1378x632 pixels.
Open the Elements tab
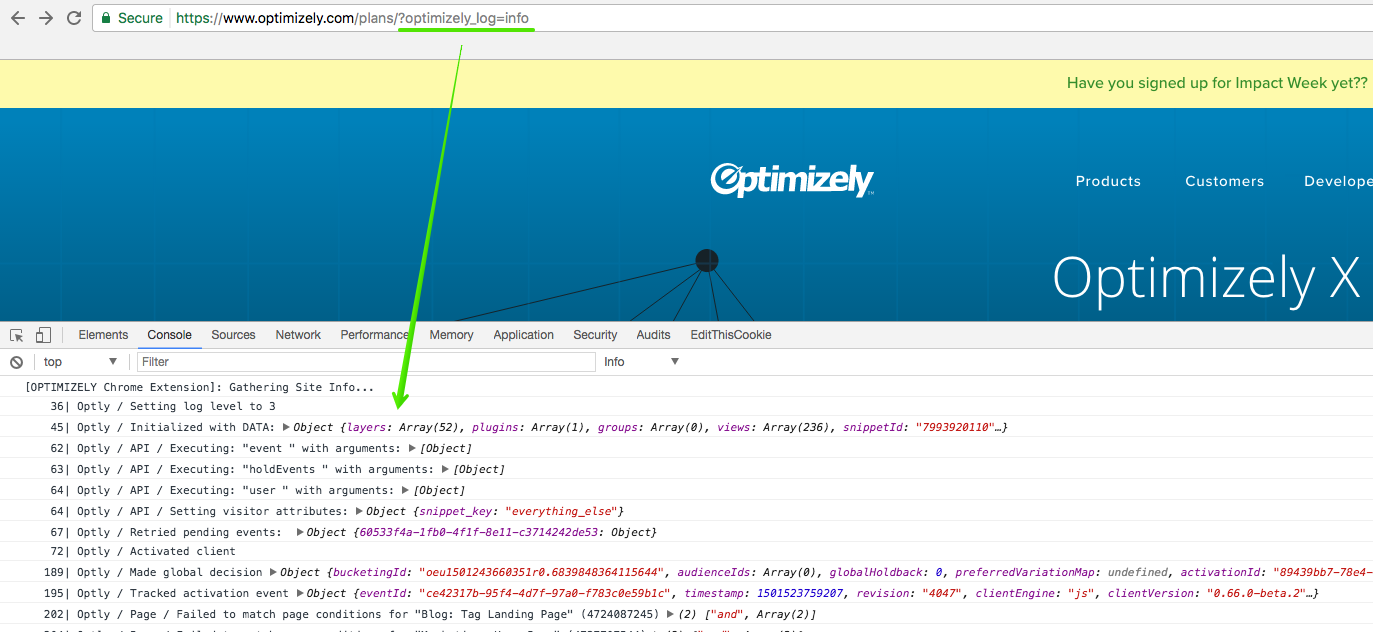point(103,335)
